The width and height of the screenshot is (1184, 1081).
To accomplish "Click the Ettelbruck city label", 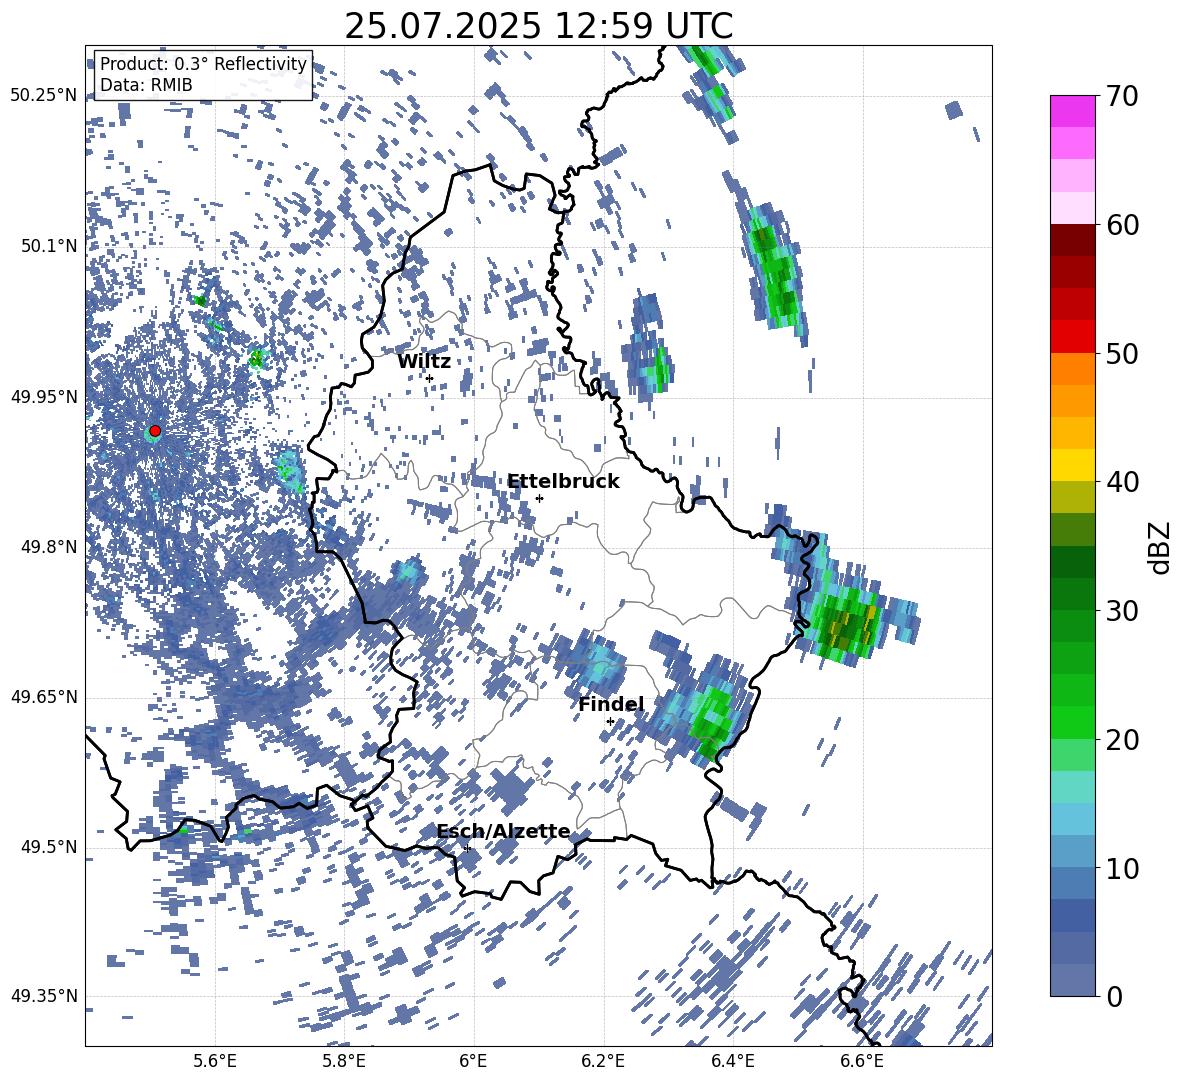I will coord(563,482).
